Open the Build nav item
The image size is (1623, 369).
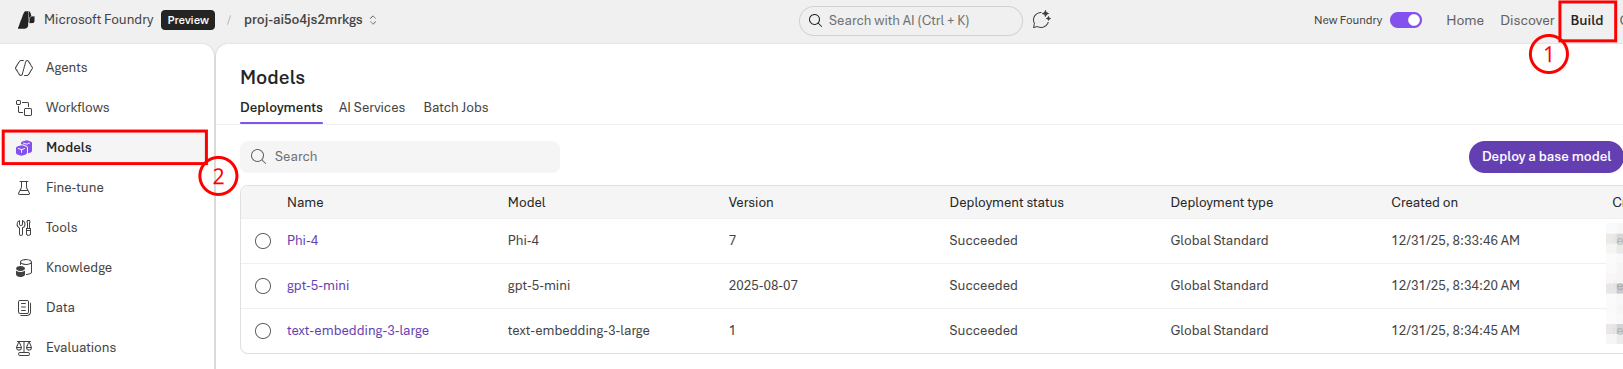tap(1587, 20)
